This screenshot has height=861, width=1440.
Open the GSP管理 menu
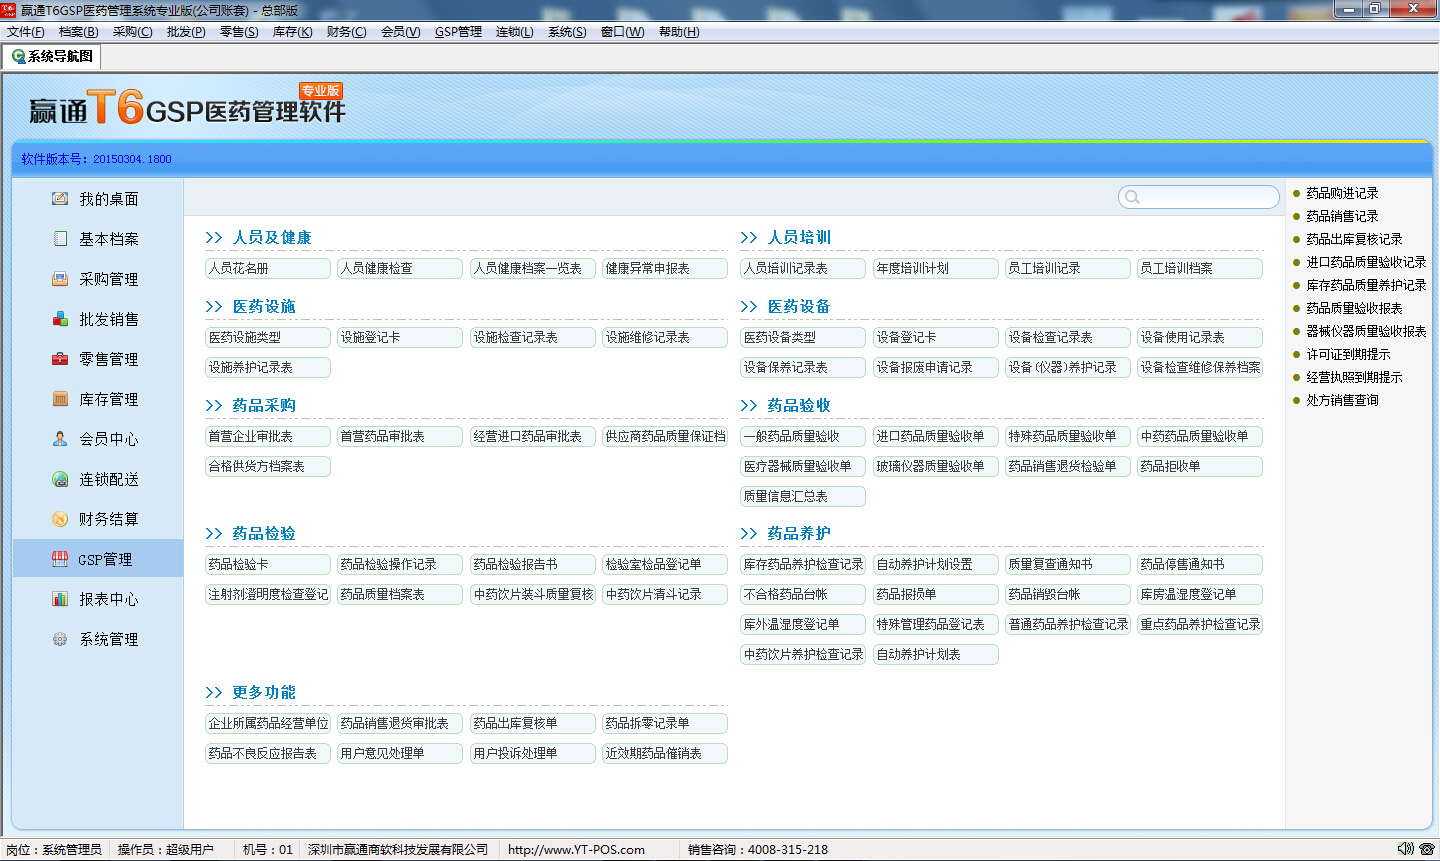pyautogui.click(x=458, y=32)
